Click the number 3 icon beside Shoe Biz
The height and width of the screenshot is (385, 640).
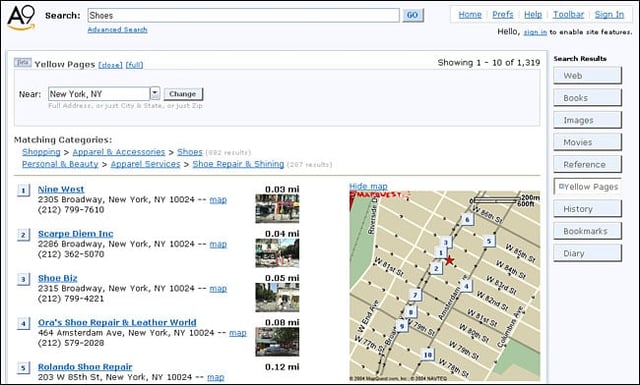[x=23, y=279]
